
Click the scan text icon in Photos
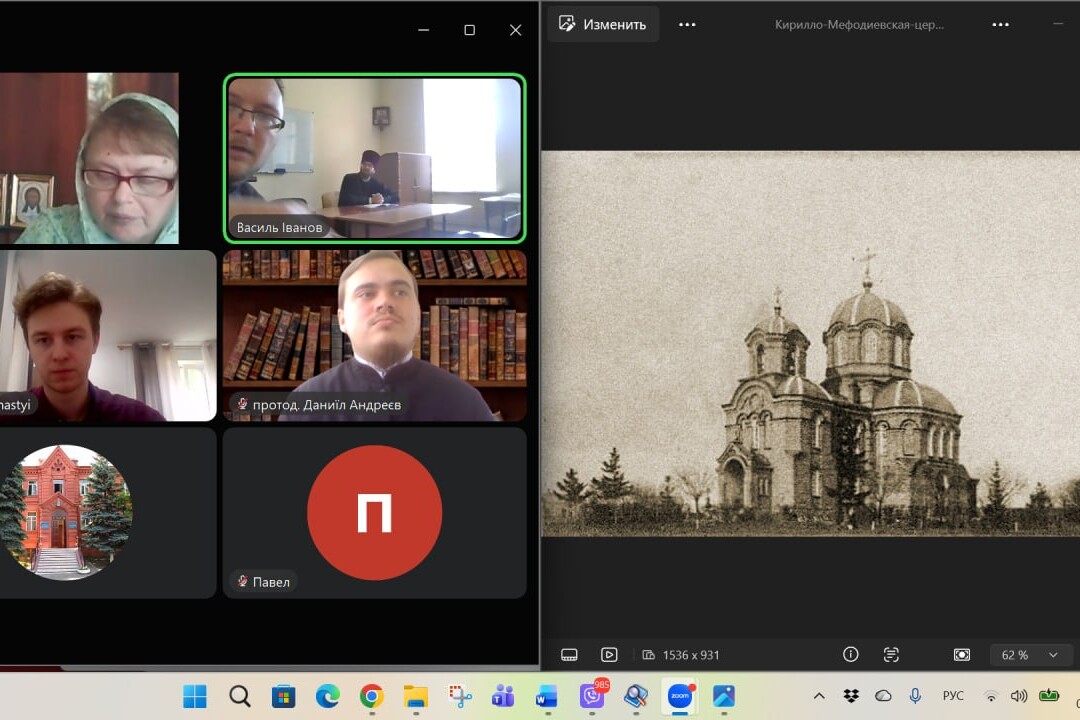[x=891, y=655]
